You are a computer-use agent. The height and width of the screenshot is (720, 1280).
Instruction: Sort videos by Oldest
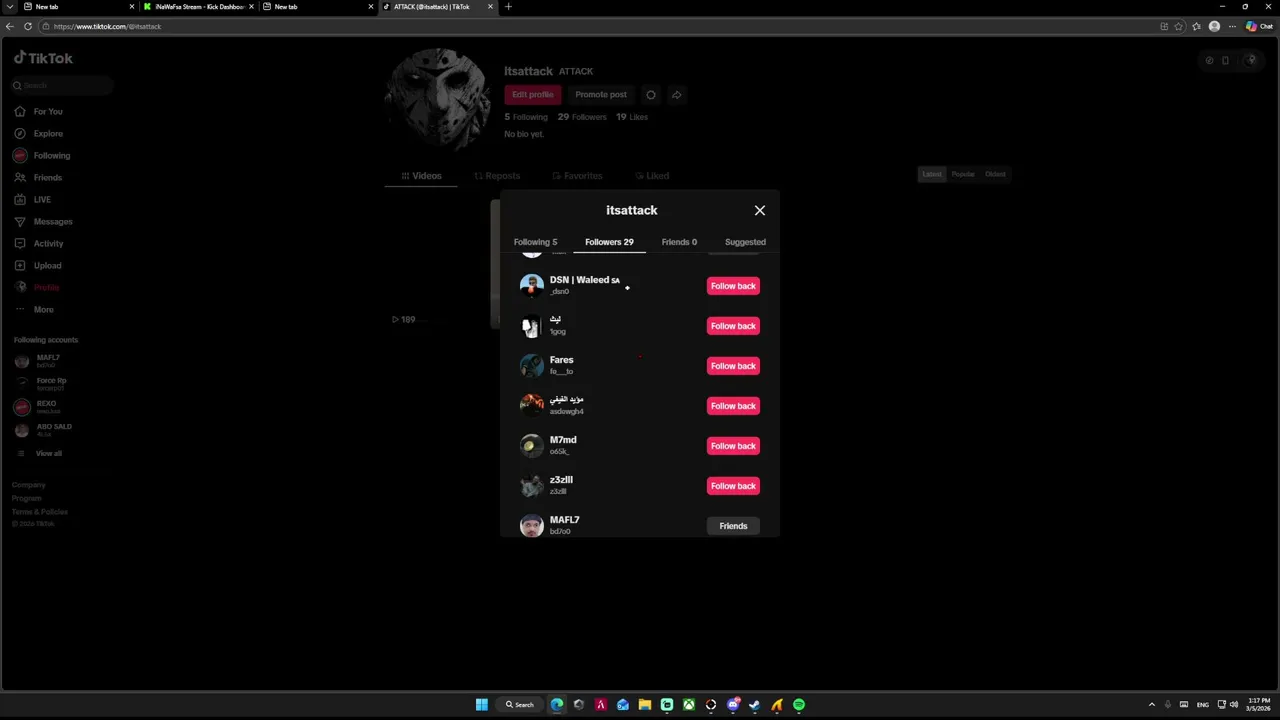(x=995, y=174)
